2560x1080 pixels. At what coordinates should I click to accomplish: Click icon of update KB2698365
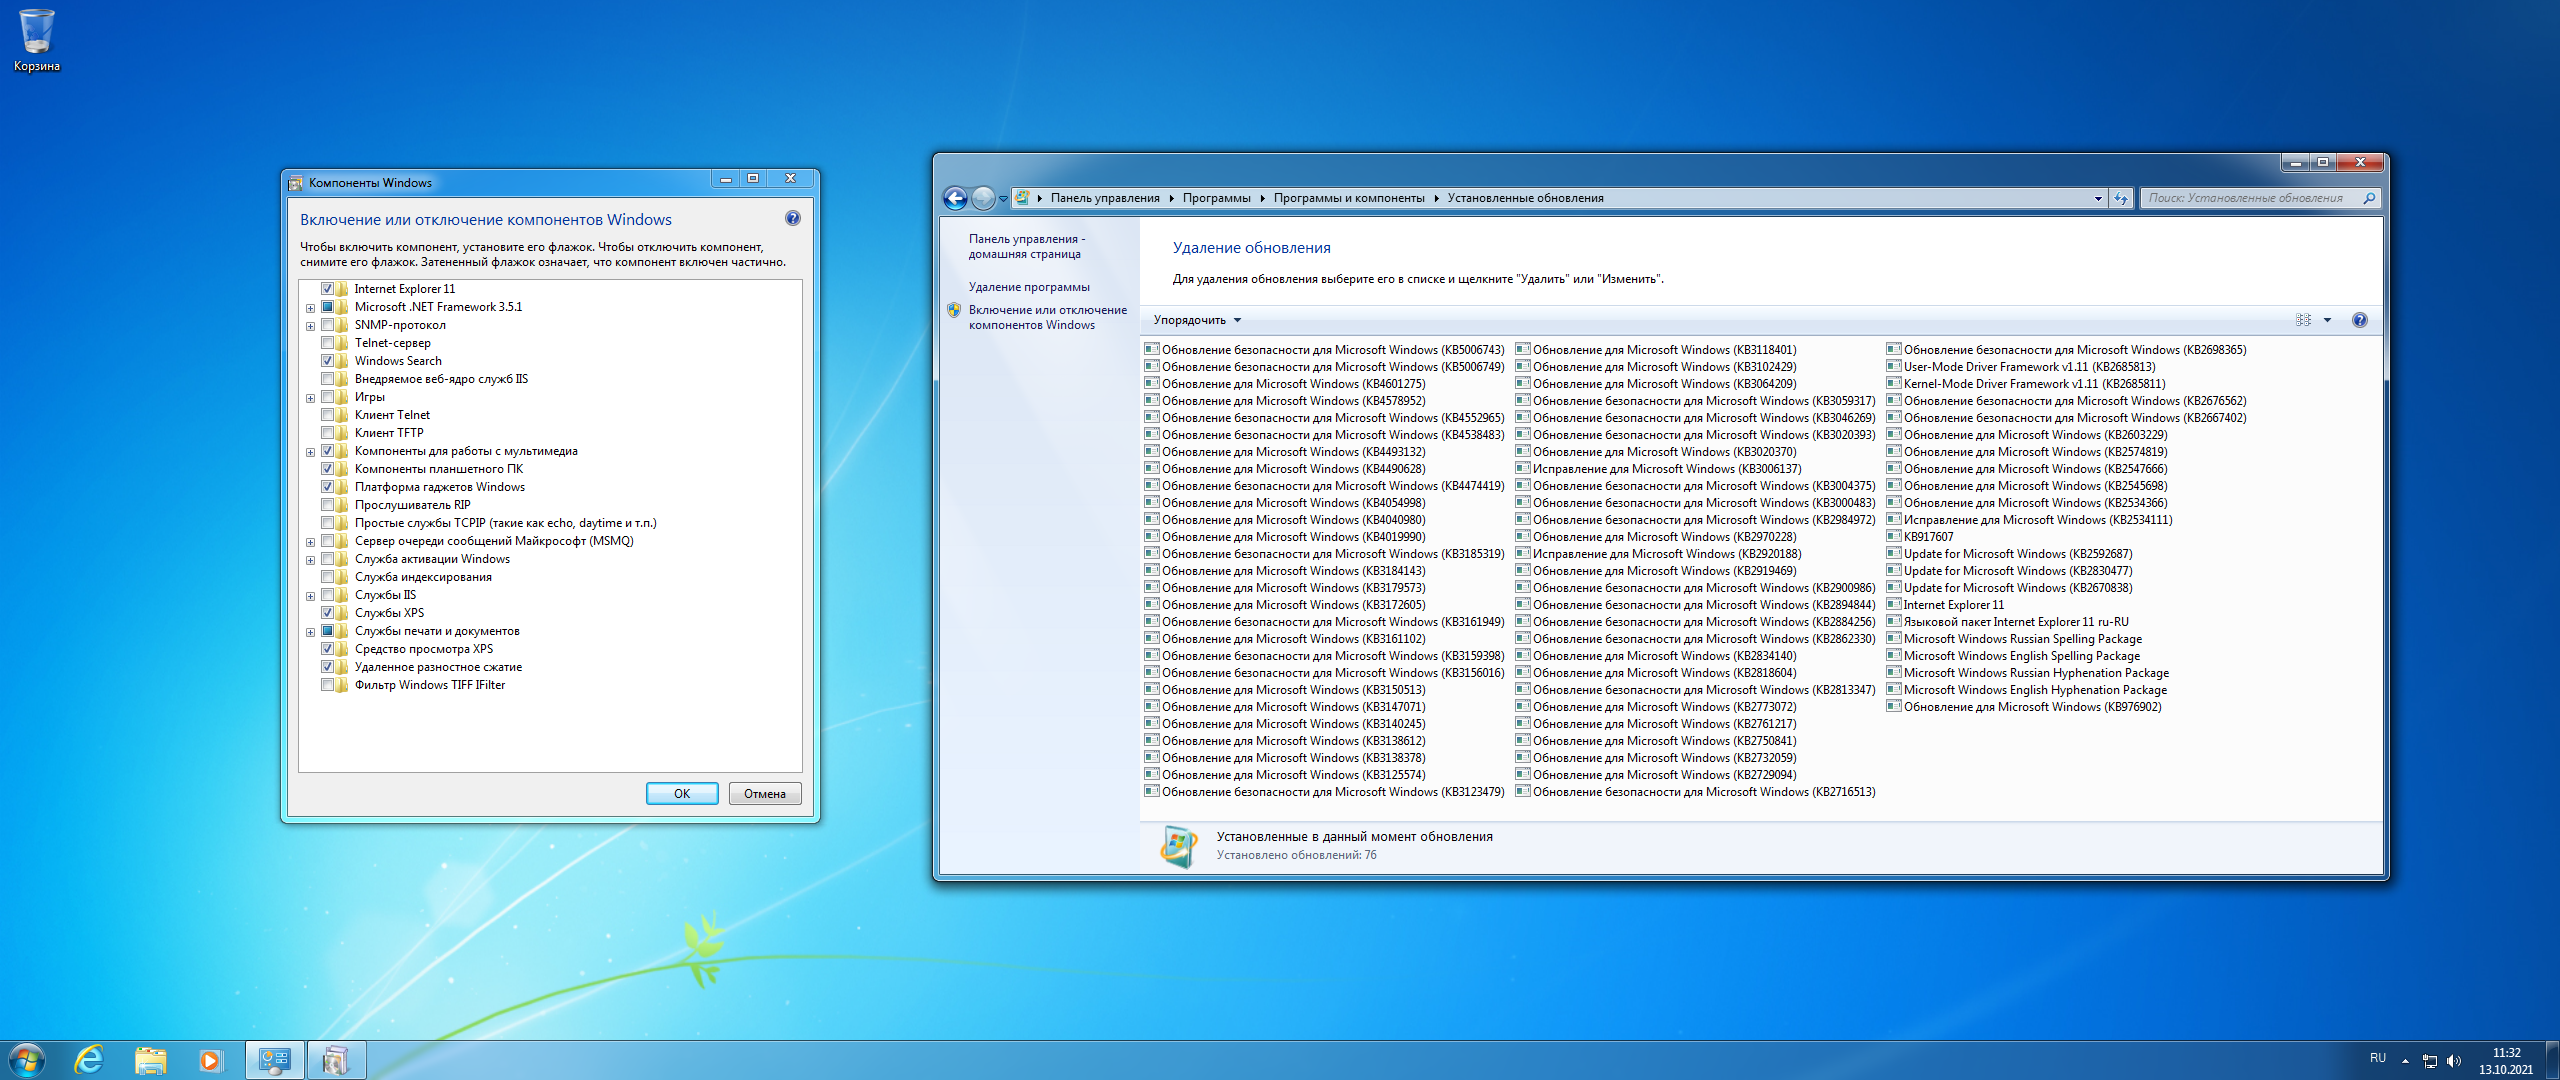(1894, 349)
